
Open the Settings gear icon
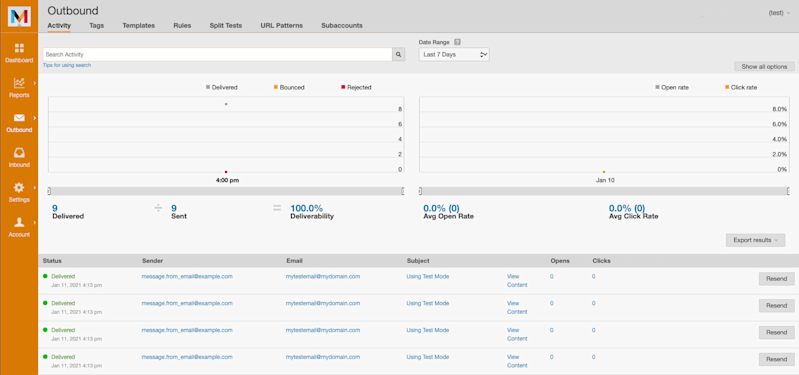(x=19, y=188)
